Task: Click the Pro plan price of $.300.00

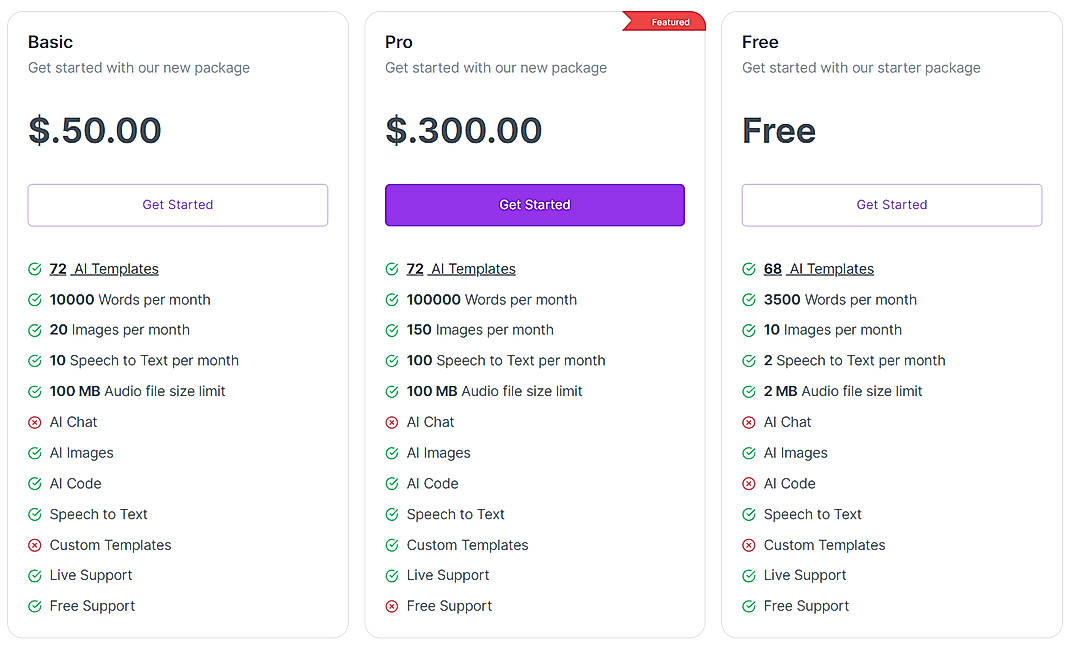Action: [x=463, y=130]
